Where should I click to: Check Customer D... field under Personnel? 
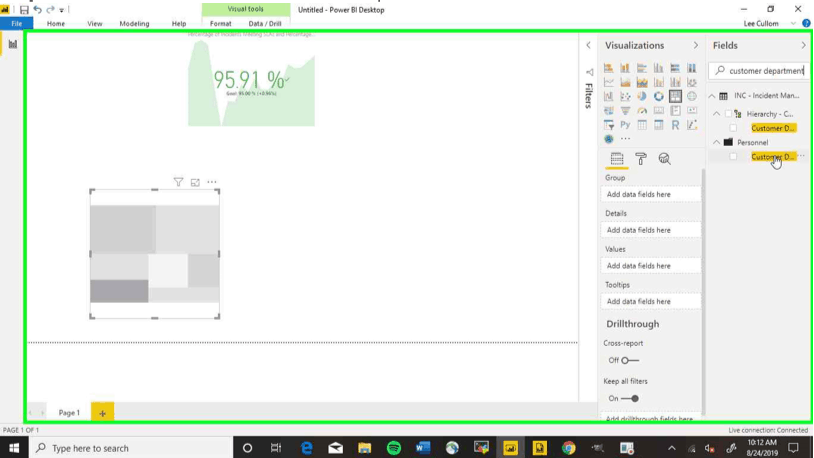coord(733,157)
